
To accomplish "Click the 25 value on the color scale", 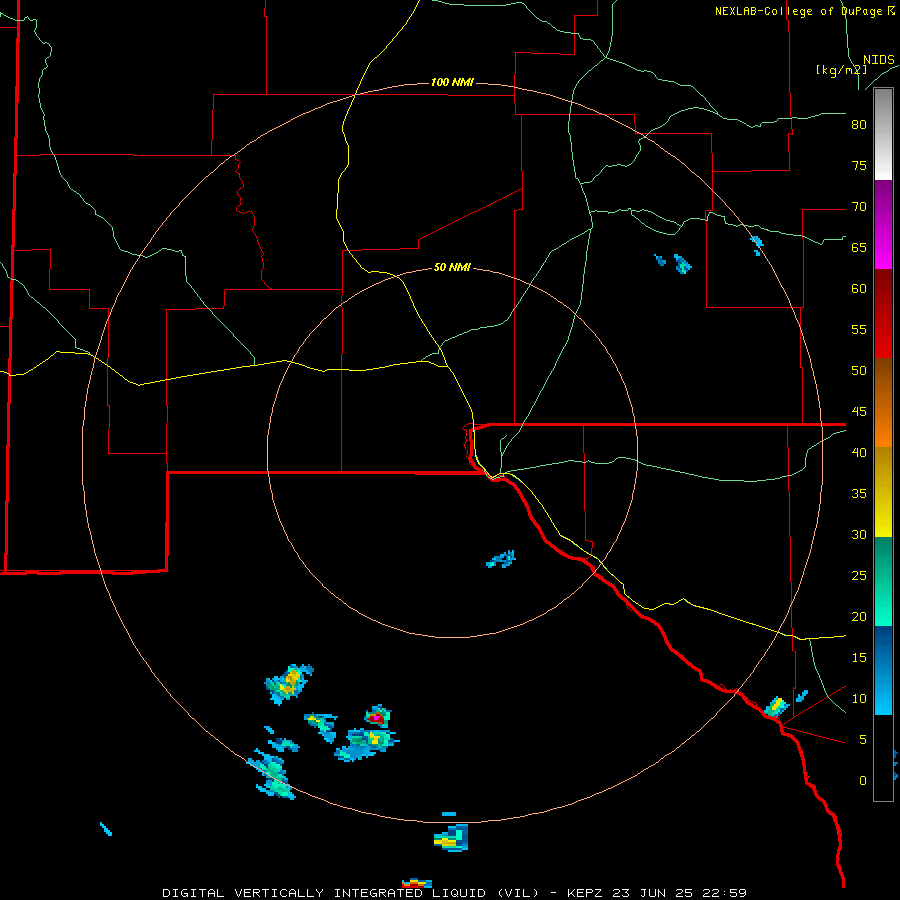I will pyautogui.click(x=859, y=576).
